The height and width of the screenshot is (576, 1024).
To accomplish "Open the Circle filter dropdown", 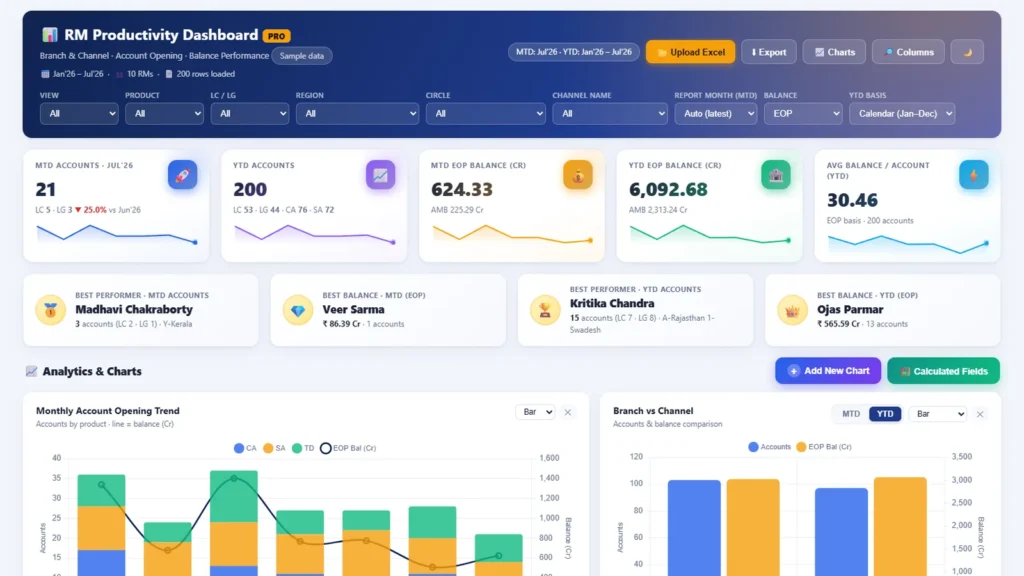I will click(x=485, y=114).
